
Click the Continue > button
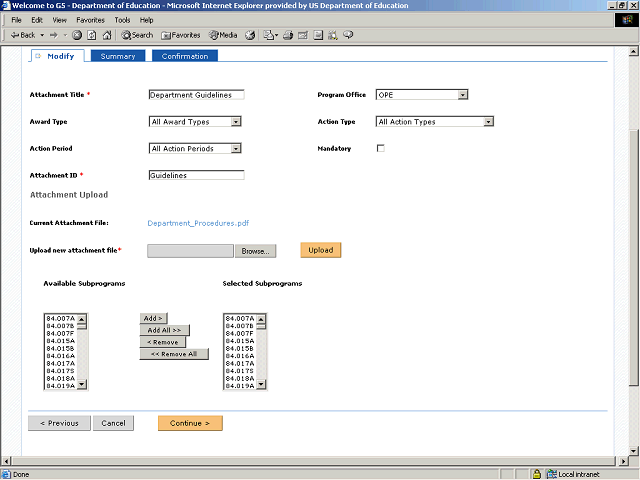tap(190, 423)
